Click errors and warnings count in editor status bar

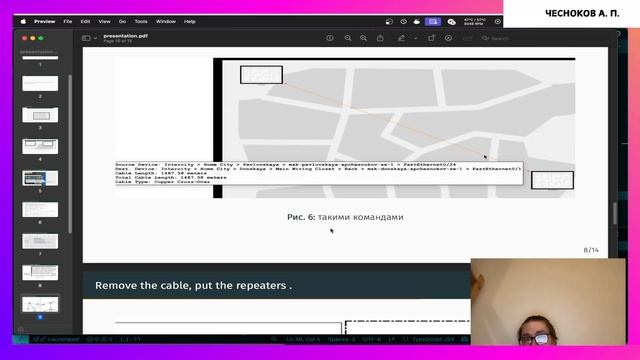click(100, 339)
